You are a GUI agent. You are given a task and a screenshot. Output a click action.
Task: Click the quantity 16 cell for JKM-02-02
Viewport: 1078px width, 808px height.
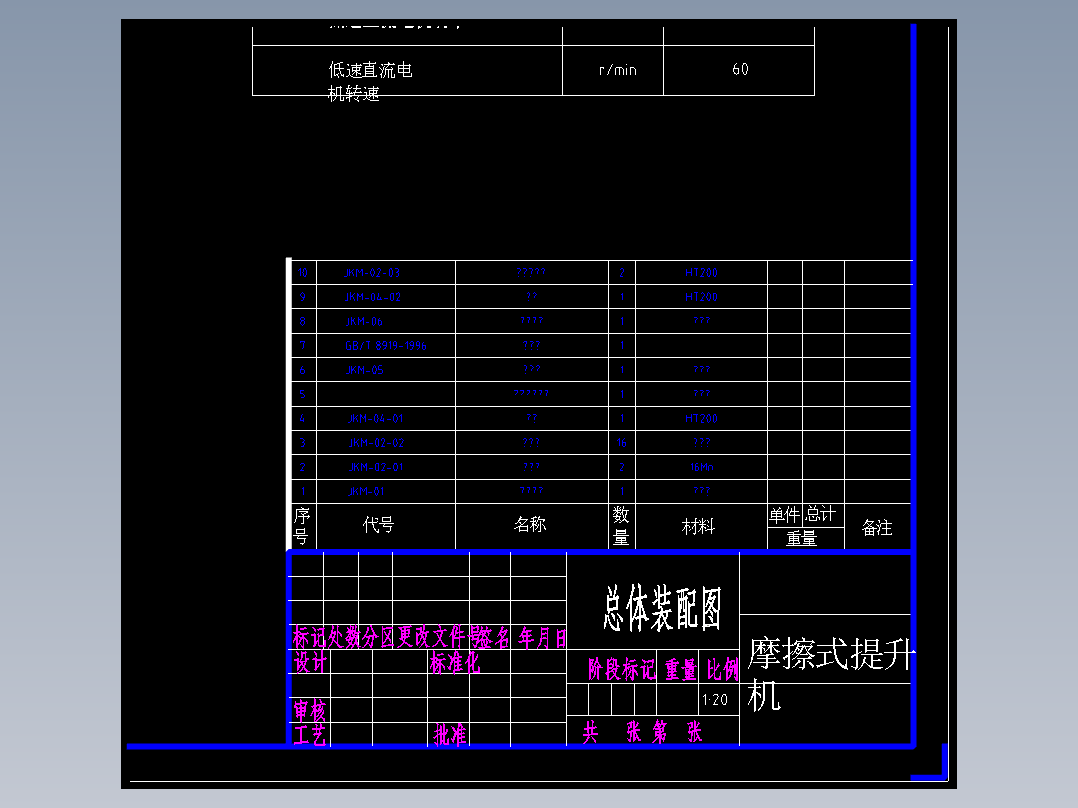(621, 442)
